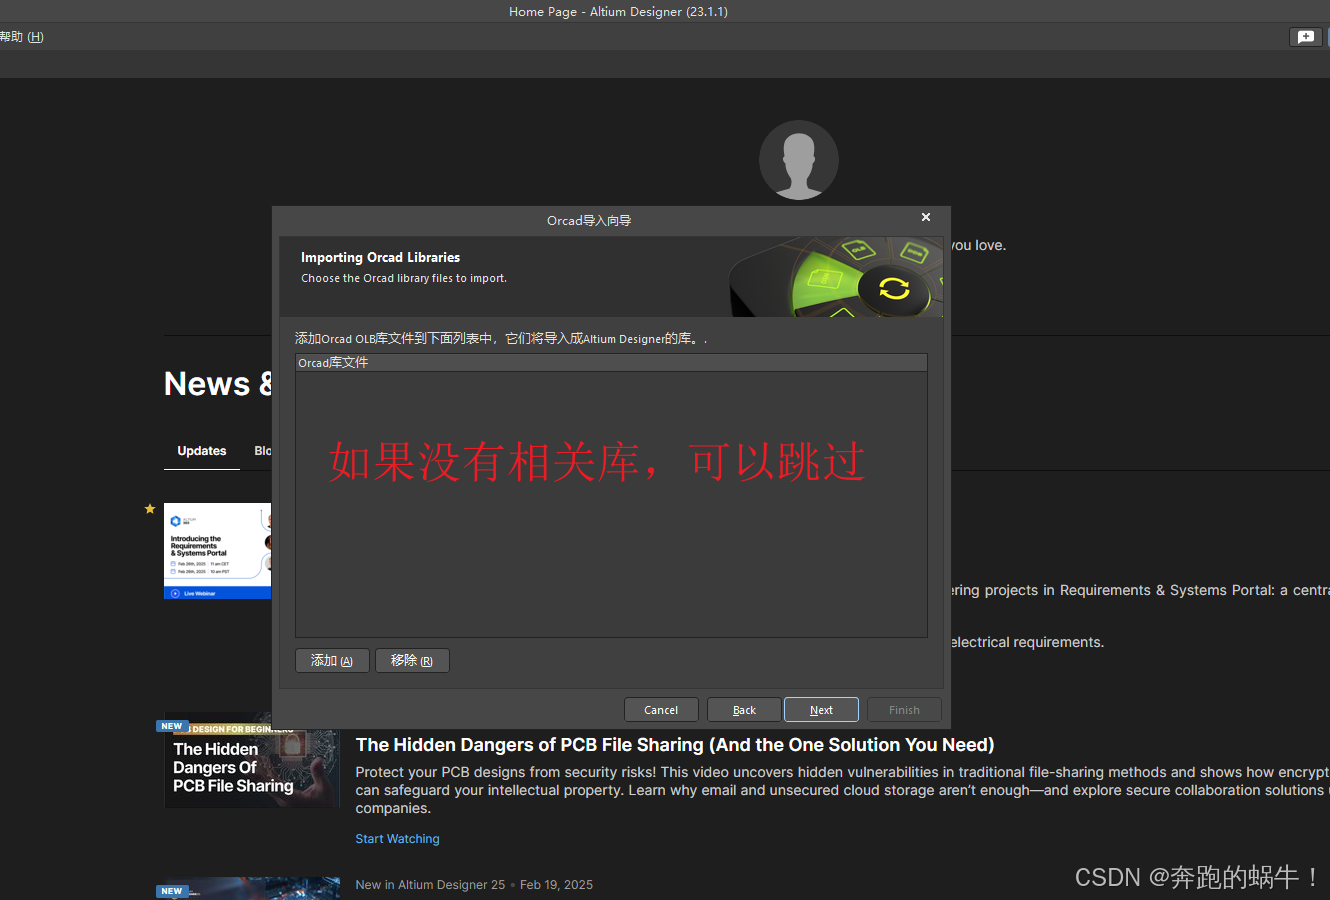Click Next in the Orcad import wizard
Viewport: 1330px width, 900px height.
(821, 710)
